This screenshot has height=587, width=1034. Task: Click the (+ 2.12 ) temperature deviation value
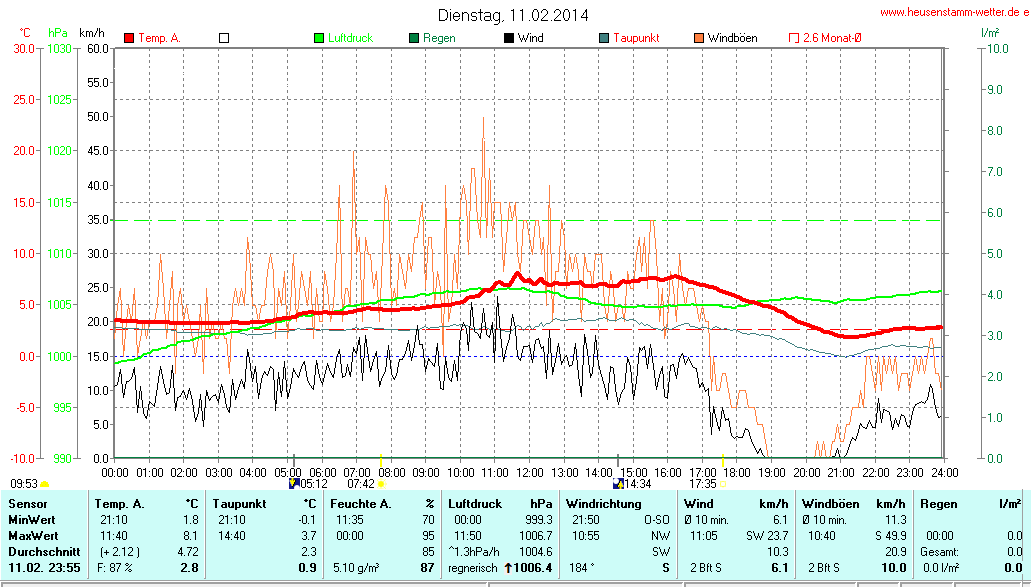120,551
